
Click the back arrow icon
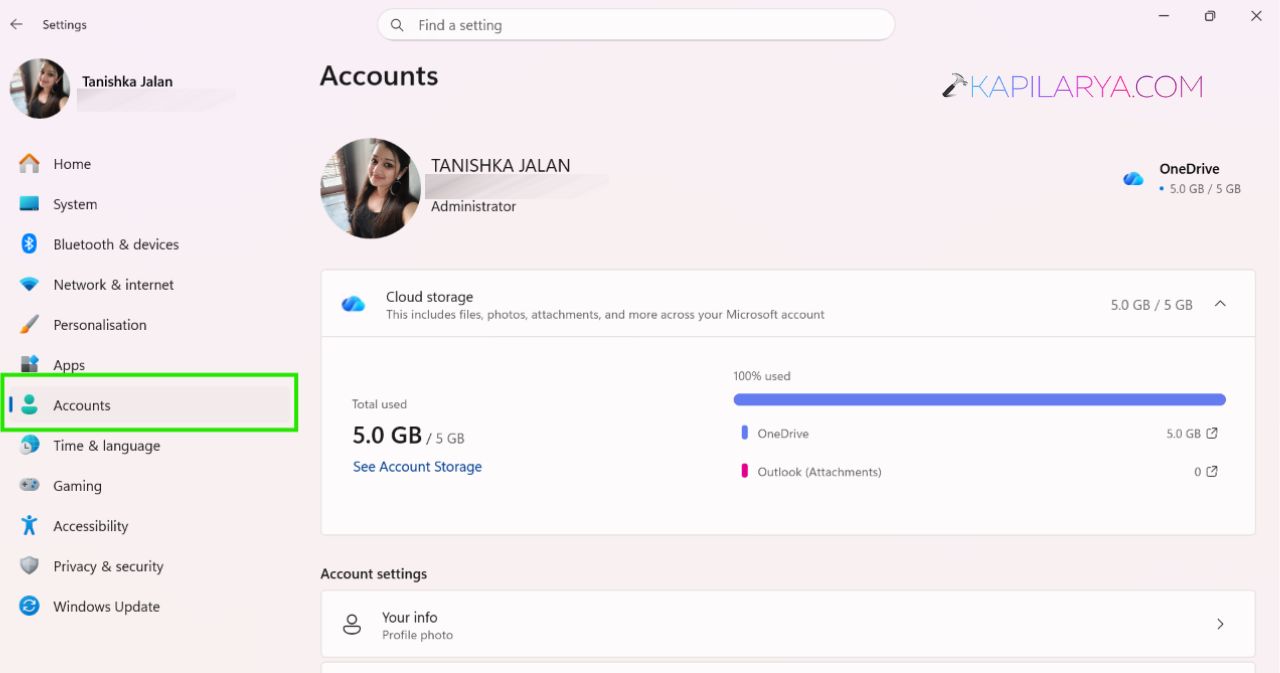(x=16, y=24)
